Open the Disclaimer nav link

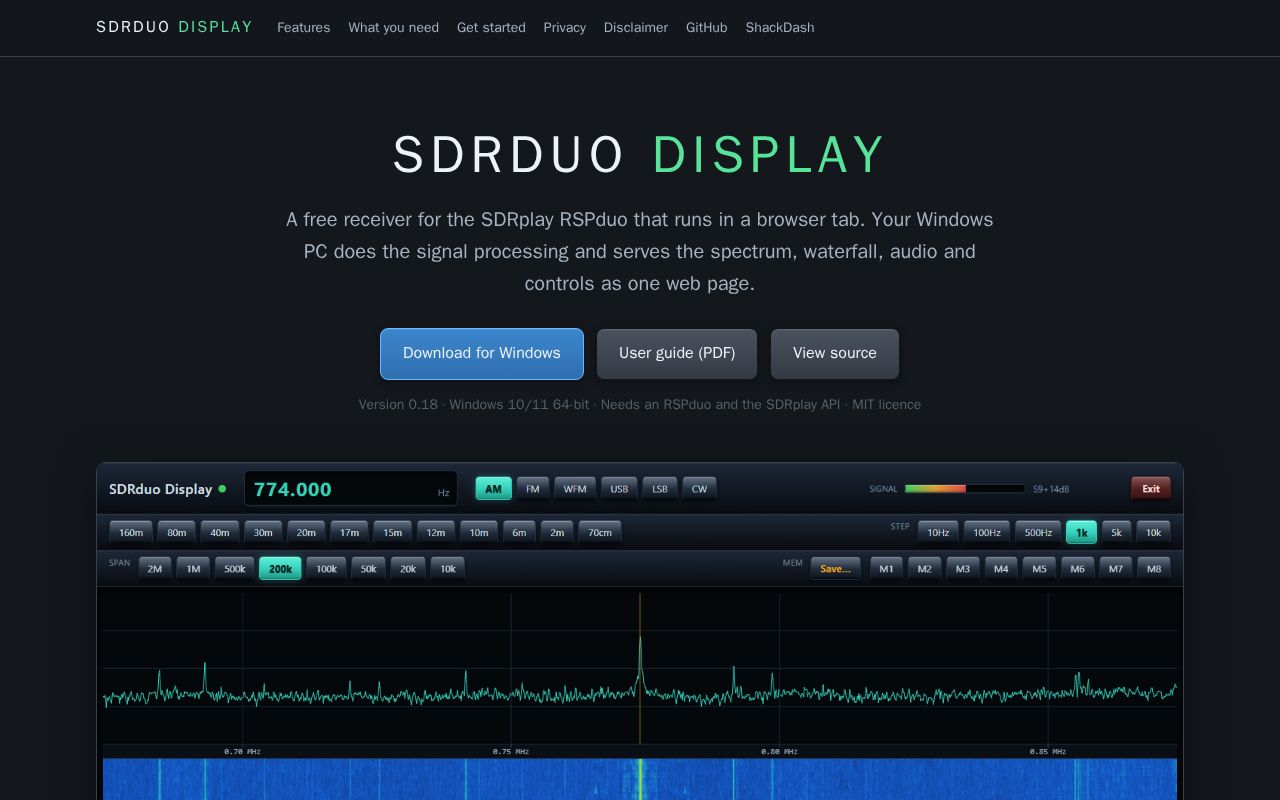(x=635, y=28)
